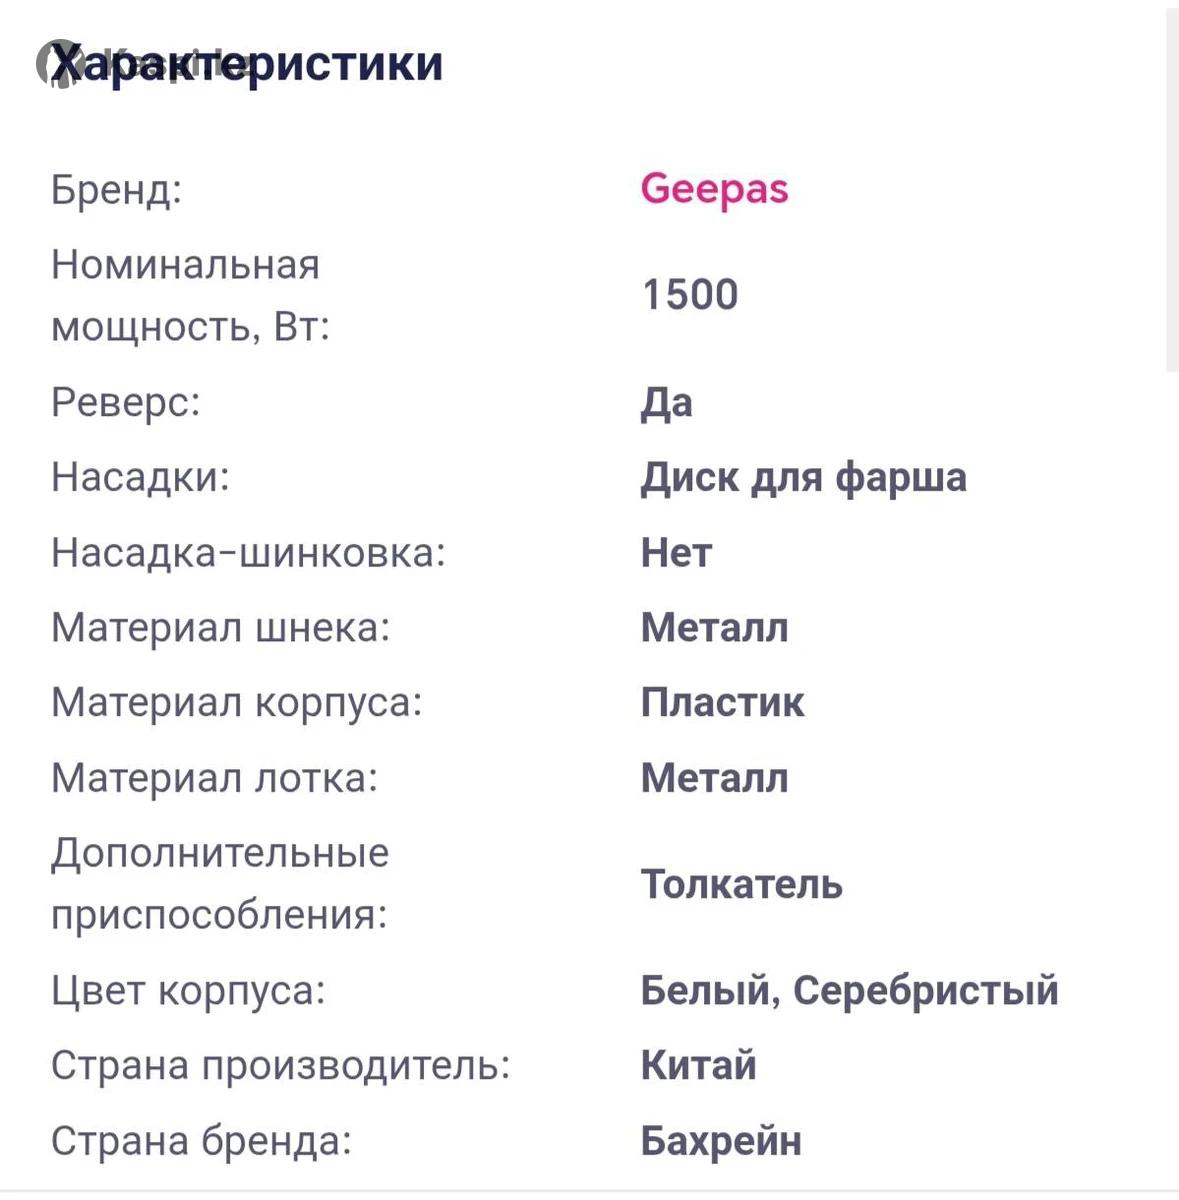Open the Geepas brand link

click(x=714, y=189)
